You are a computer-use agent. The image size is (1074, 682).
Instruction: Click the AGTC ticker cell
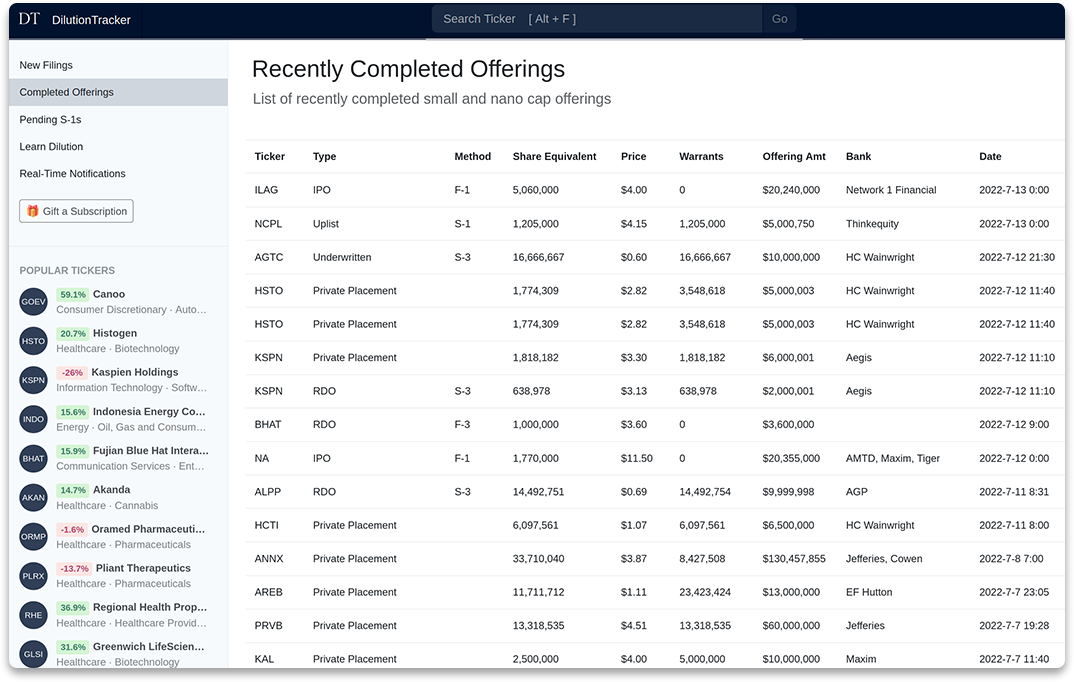pos(268,257)
